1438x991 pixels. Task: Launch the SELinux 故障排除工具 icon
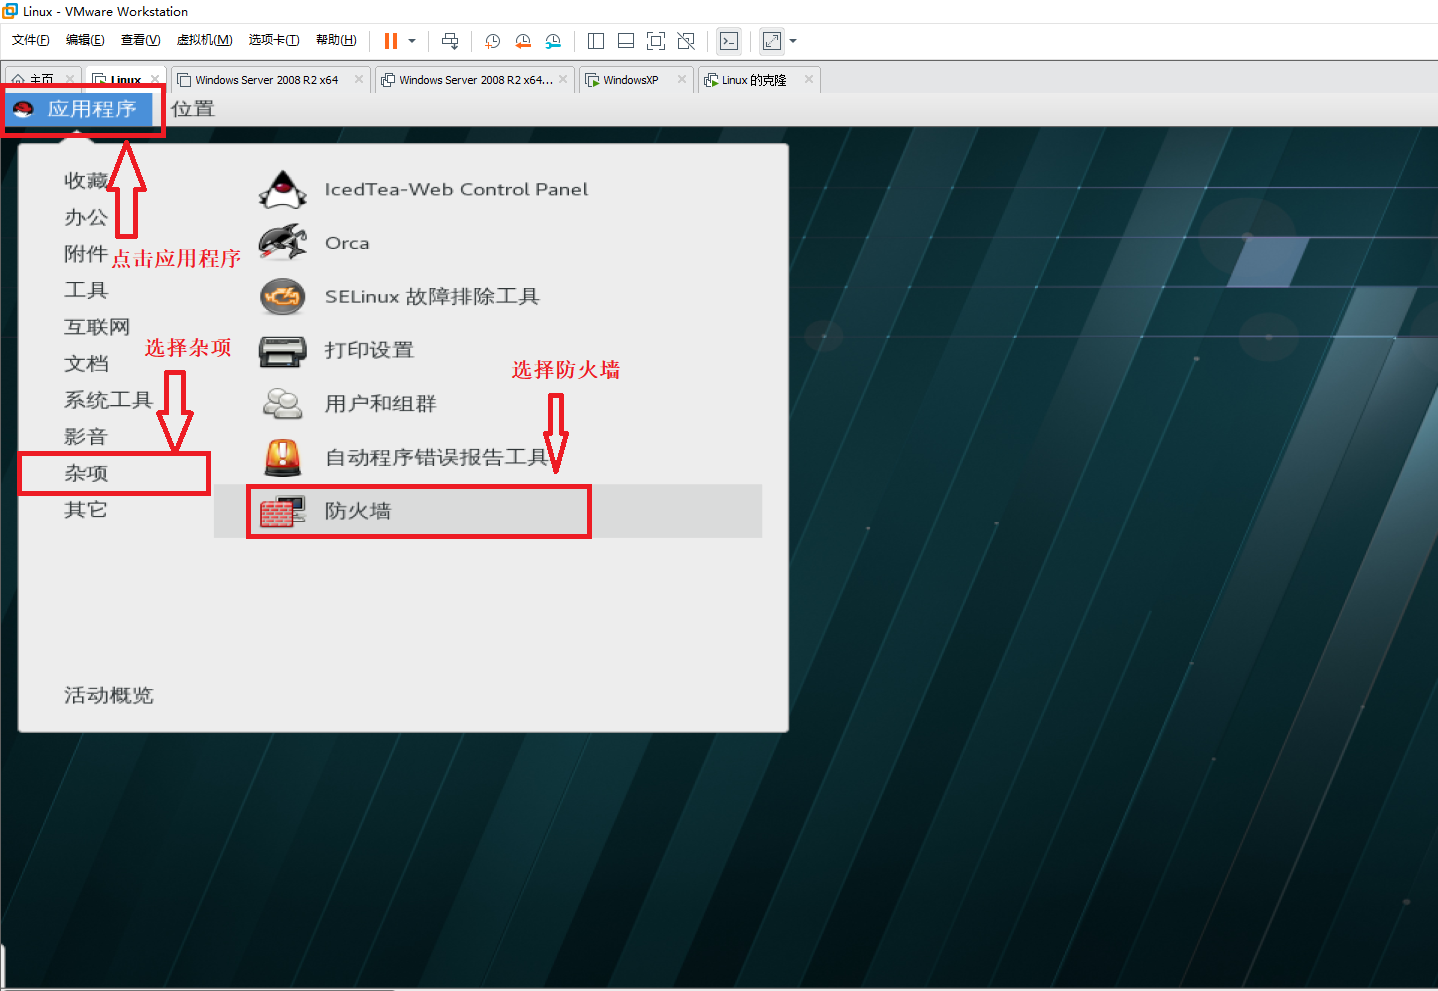(283, 296)
